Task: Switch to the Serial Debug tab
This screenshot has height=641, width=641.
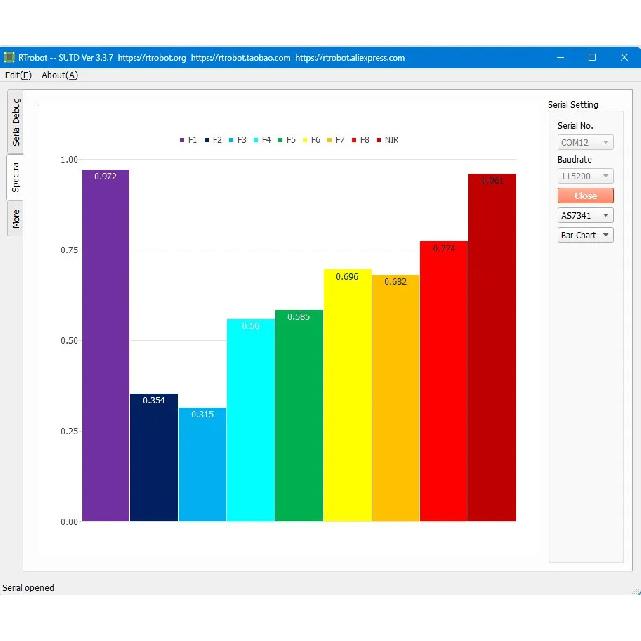Action: coord(16,122)
